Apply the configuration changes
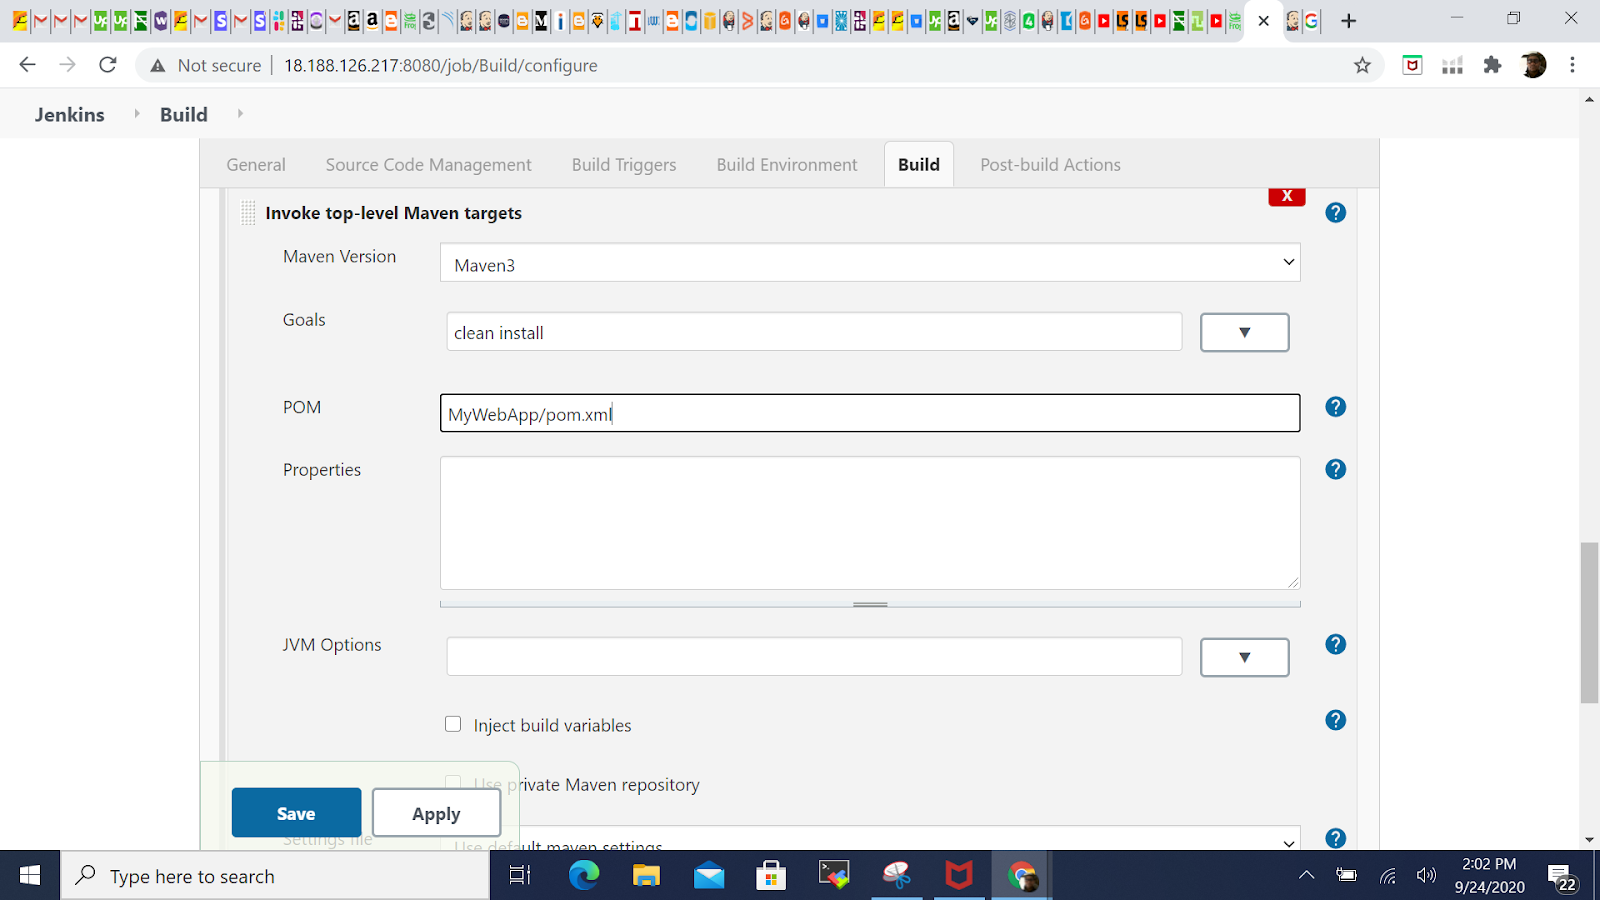1600x900 pixels. 436,813
